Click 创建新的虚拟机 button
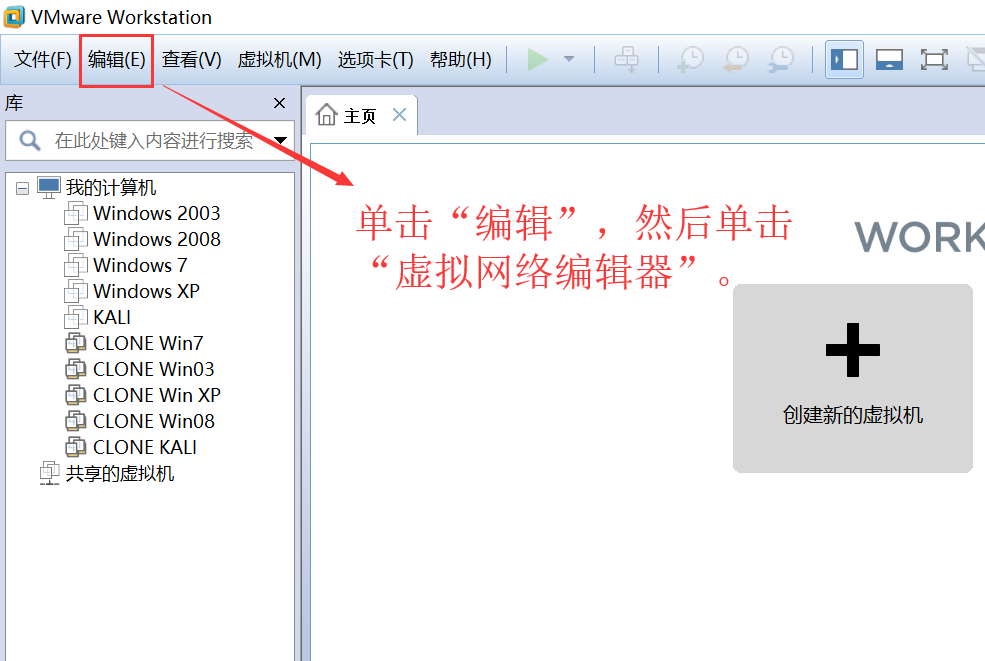Screen dimensions: 985x661 click(x=852, y=378)
